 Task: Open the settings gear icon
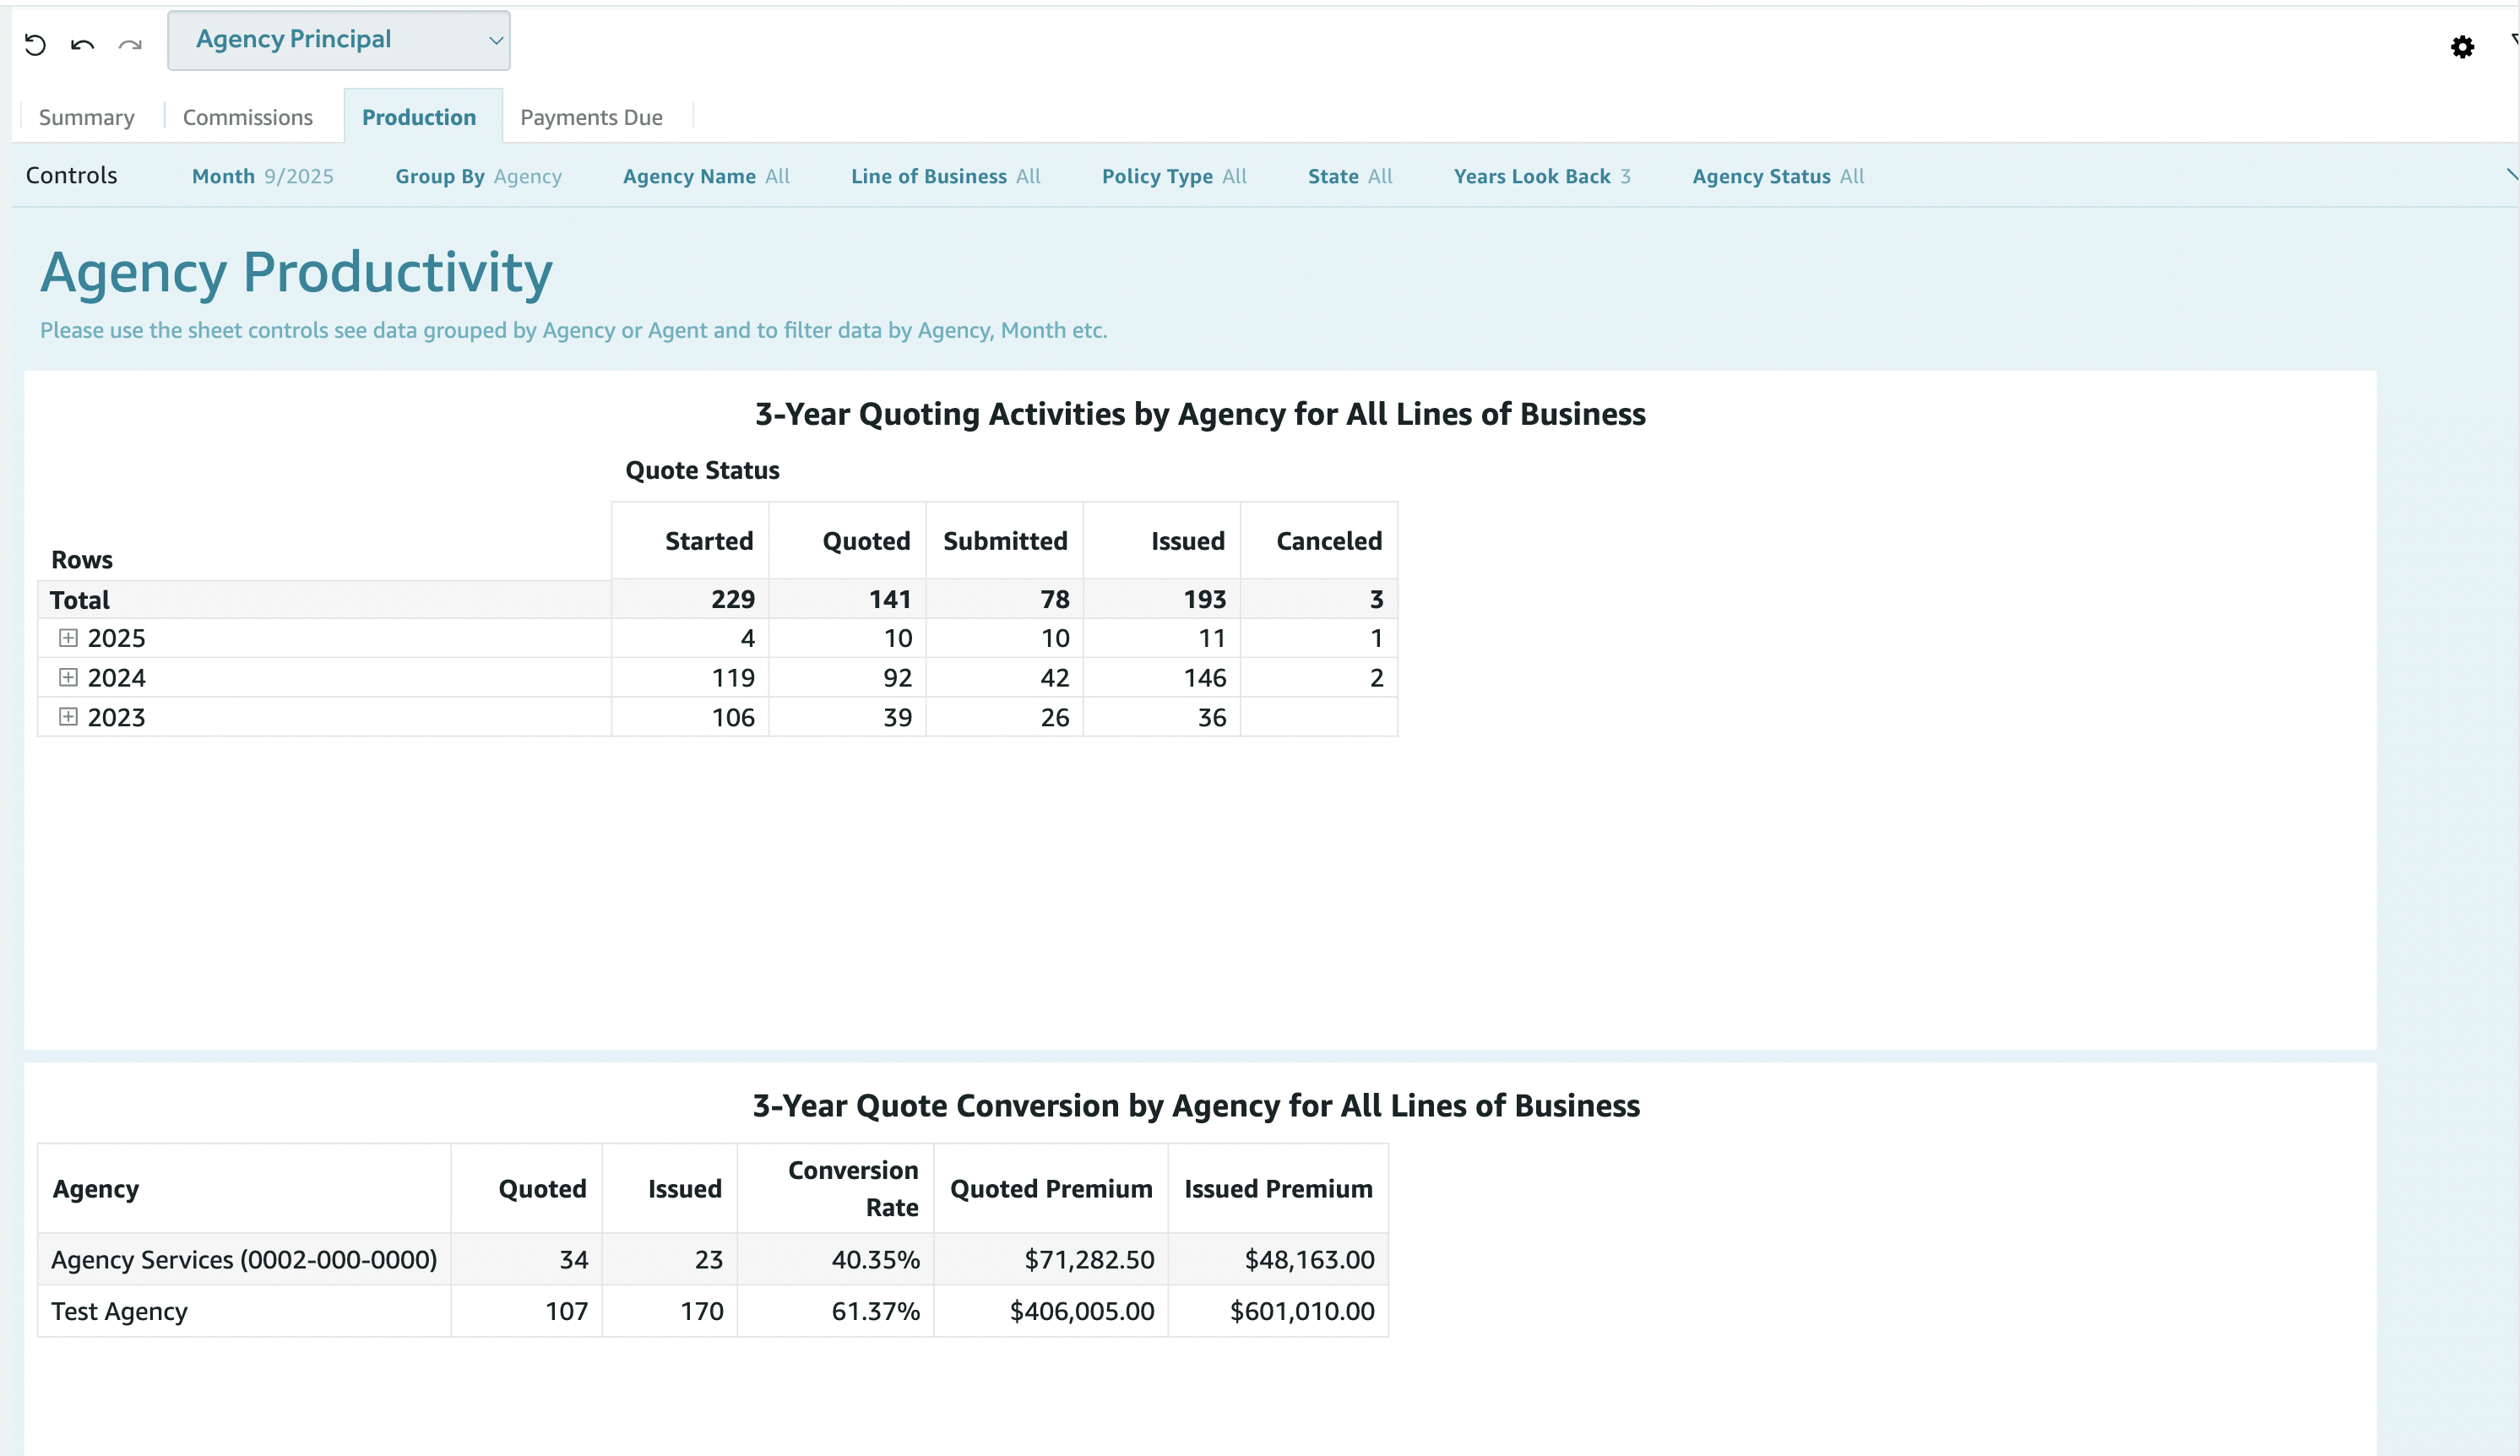tap(2462, 47)
